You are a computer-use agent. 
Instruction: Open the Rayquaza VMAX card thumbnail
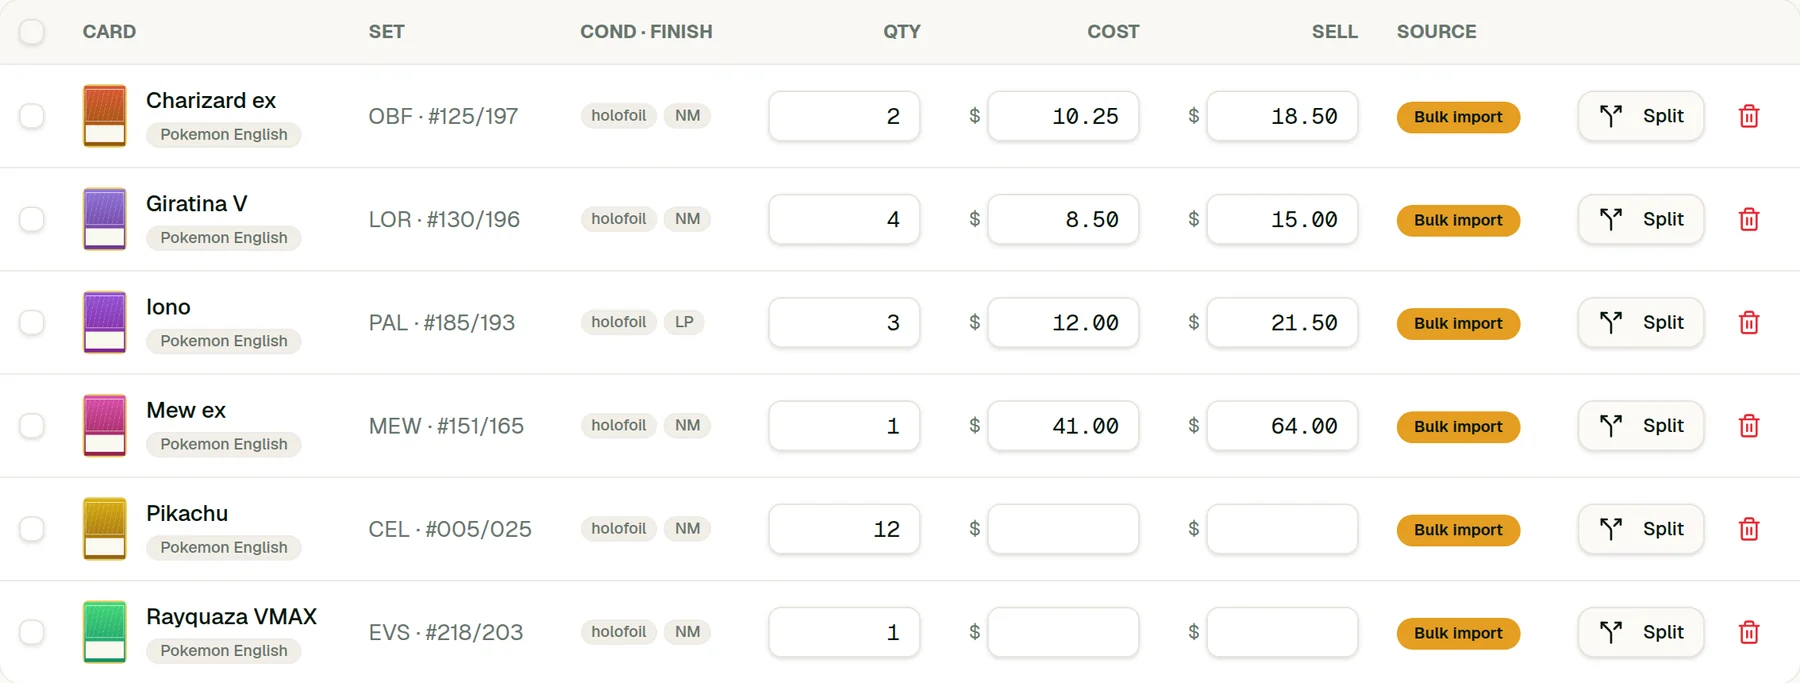pos(104,632)
